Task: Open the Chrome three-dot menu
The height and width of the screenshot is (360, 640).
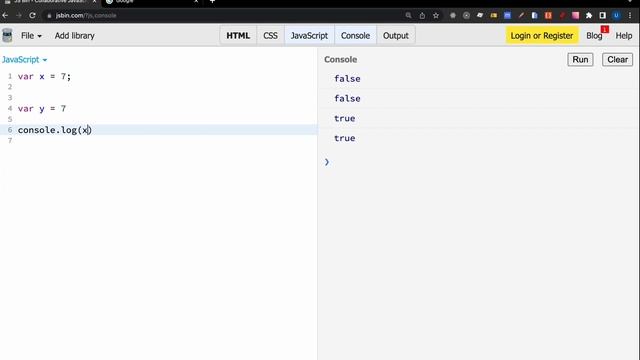Action: click(x=630, y=16)
